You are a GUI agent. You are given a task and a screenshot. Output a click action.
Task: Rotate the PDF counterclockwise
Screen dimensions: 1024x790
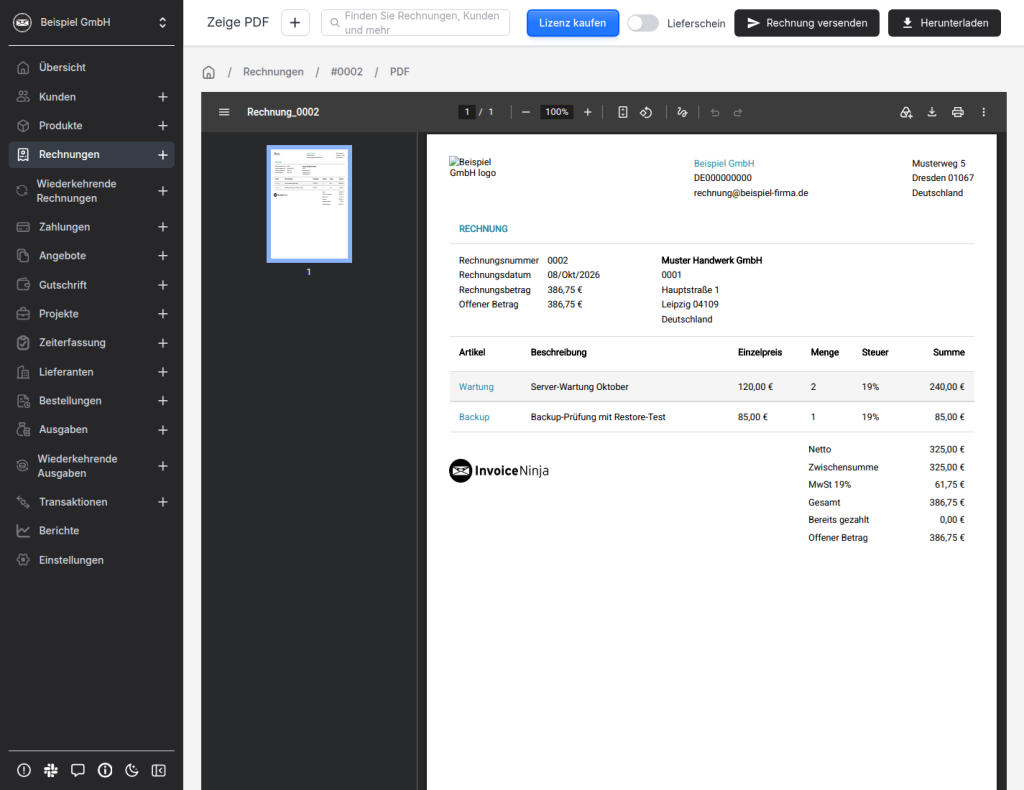[x=646, y=112]
